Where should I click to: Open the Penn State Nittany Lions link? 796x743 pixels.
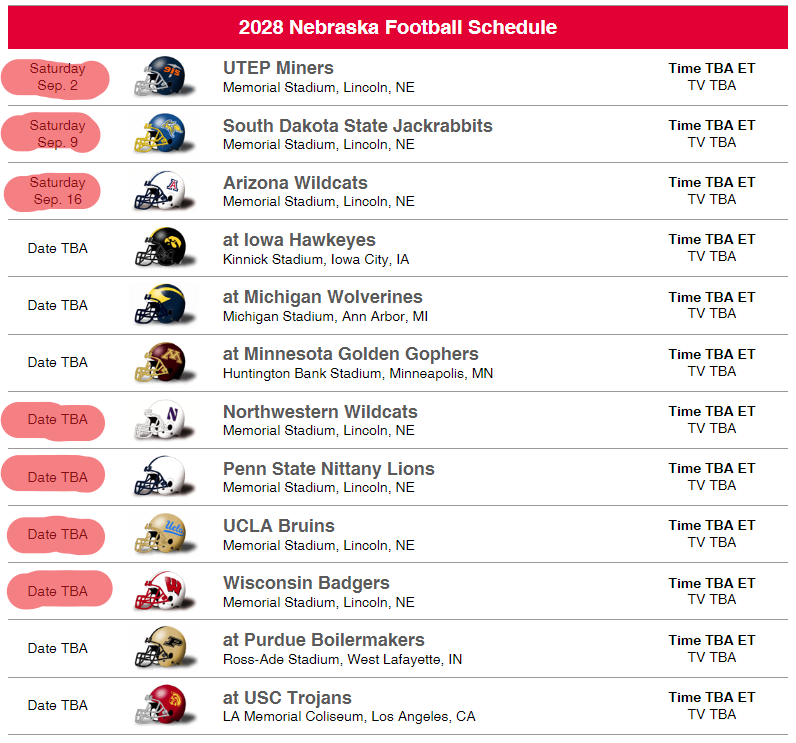pyautogui.click(x=328, y=468)
